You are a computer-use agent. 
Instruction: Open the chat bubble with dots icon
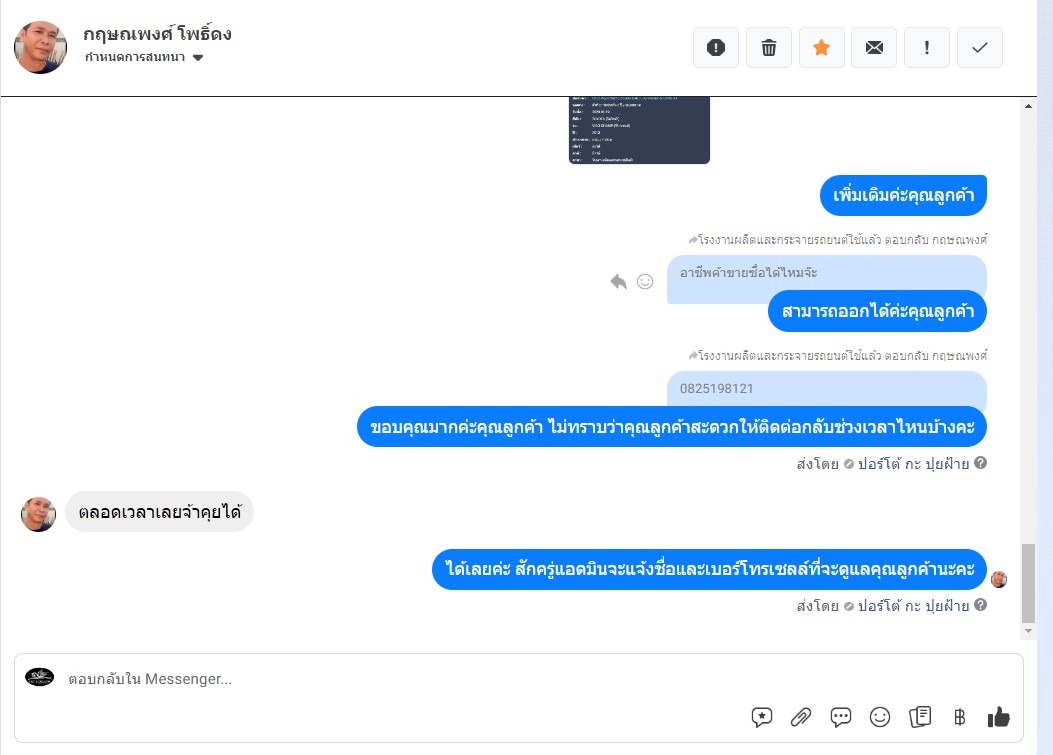click(x=841, y=717)
